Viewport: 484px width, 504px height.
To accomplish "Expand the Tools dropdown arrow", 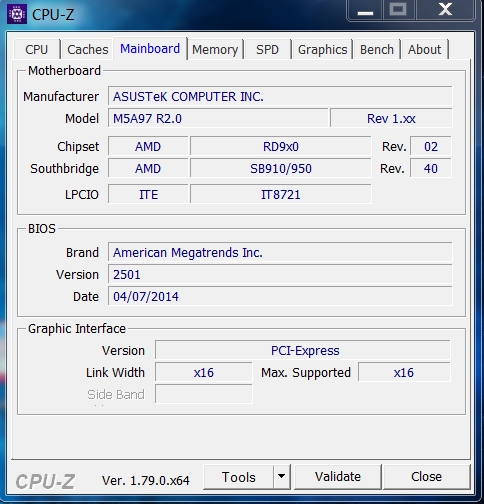I will (x=281, y=477).
